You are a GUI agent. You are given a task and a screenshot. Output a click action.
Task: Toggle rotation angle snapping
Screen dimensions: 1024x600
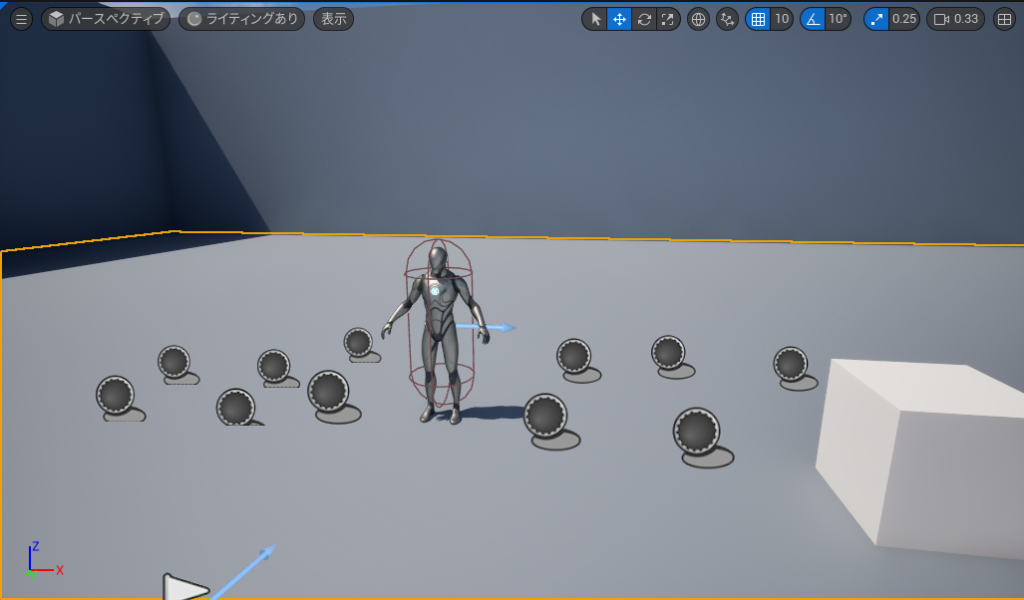[813, 19]
